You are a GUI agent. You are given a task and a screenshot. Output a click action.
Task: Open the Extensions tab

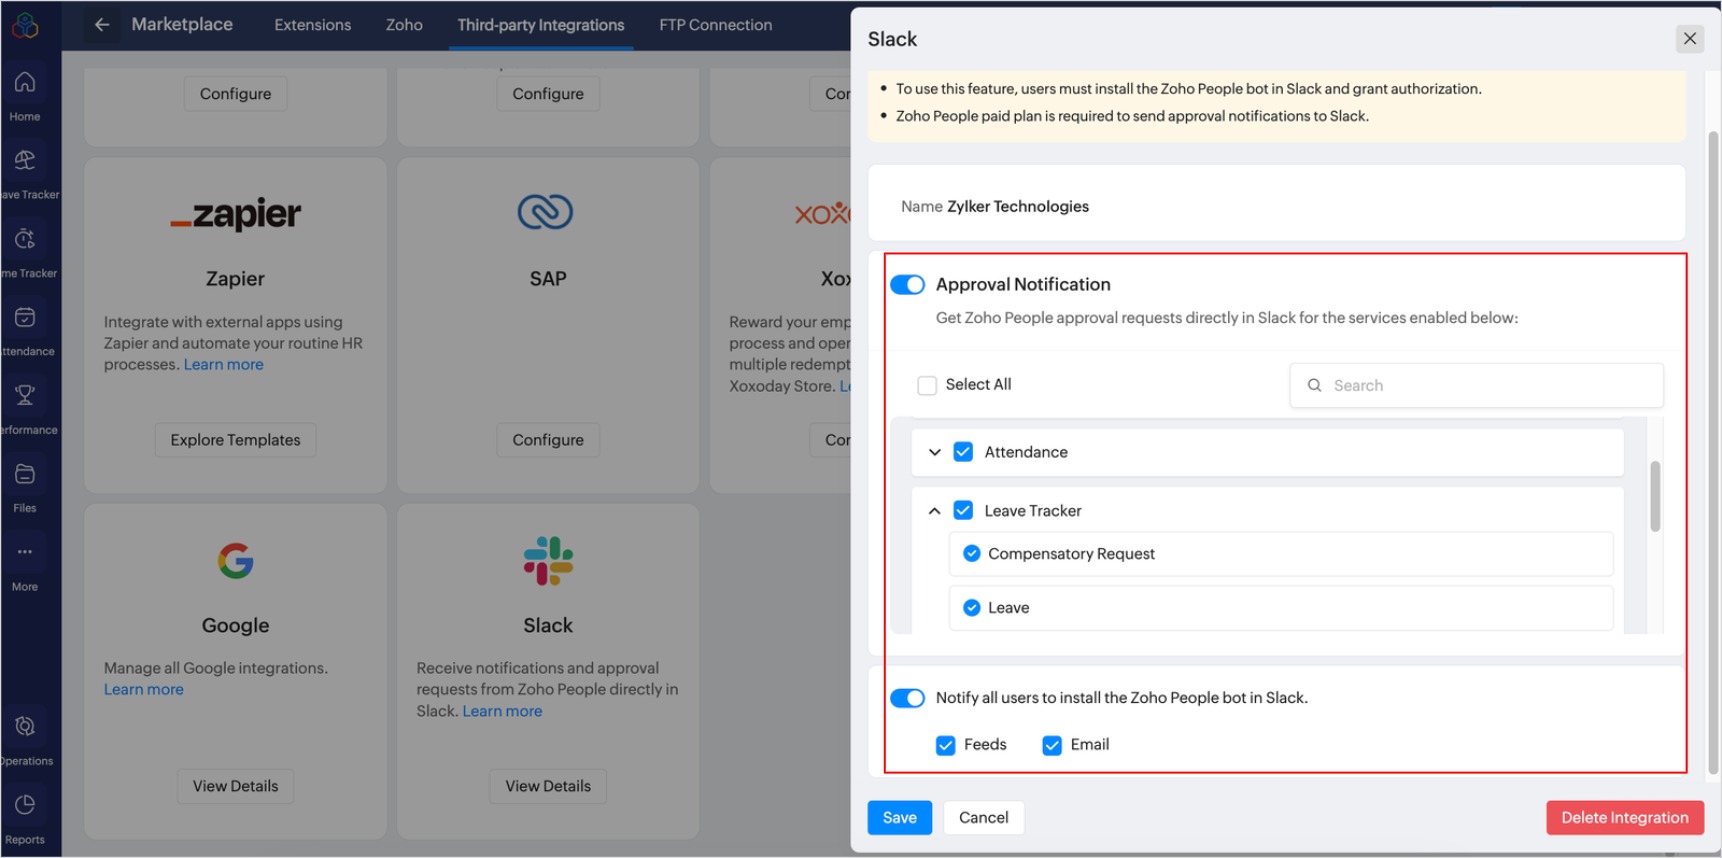tap(313, 25)
